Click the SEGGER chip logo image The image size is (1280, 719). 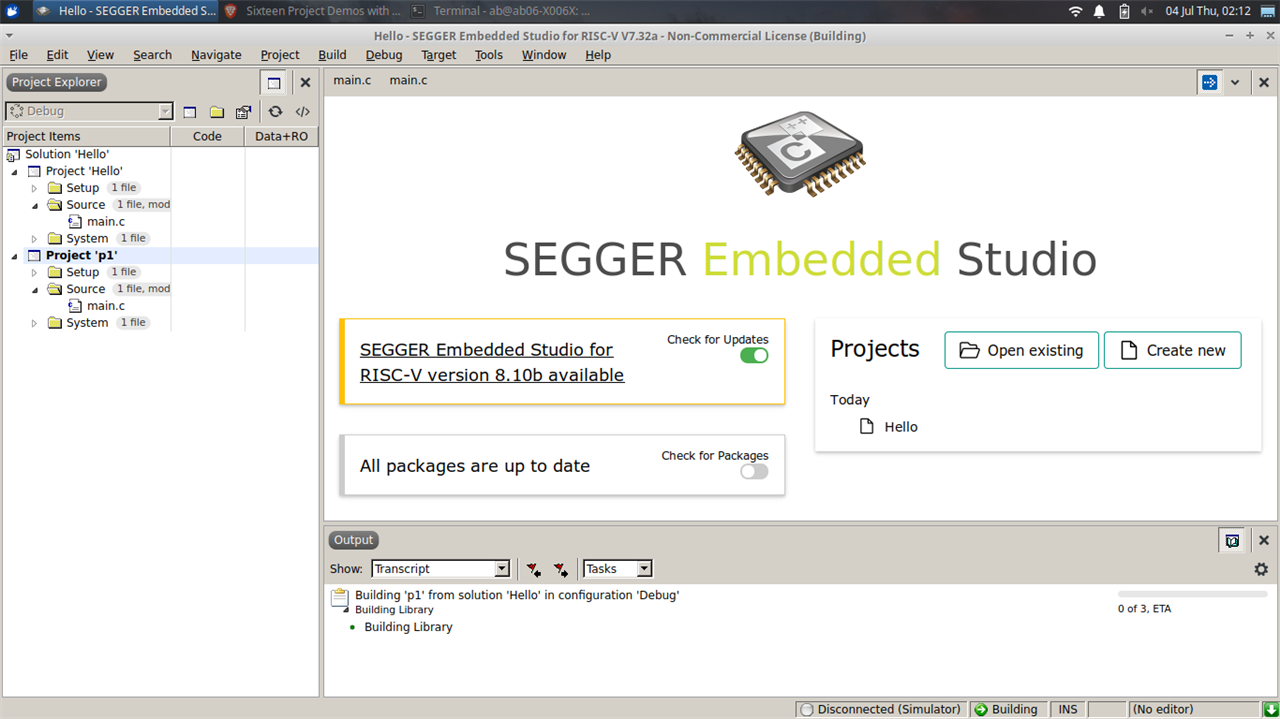coord(800,155)
